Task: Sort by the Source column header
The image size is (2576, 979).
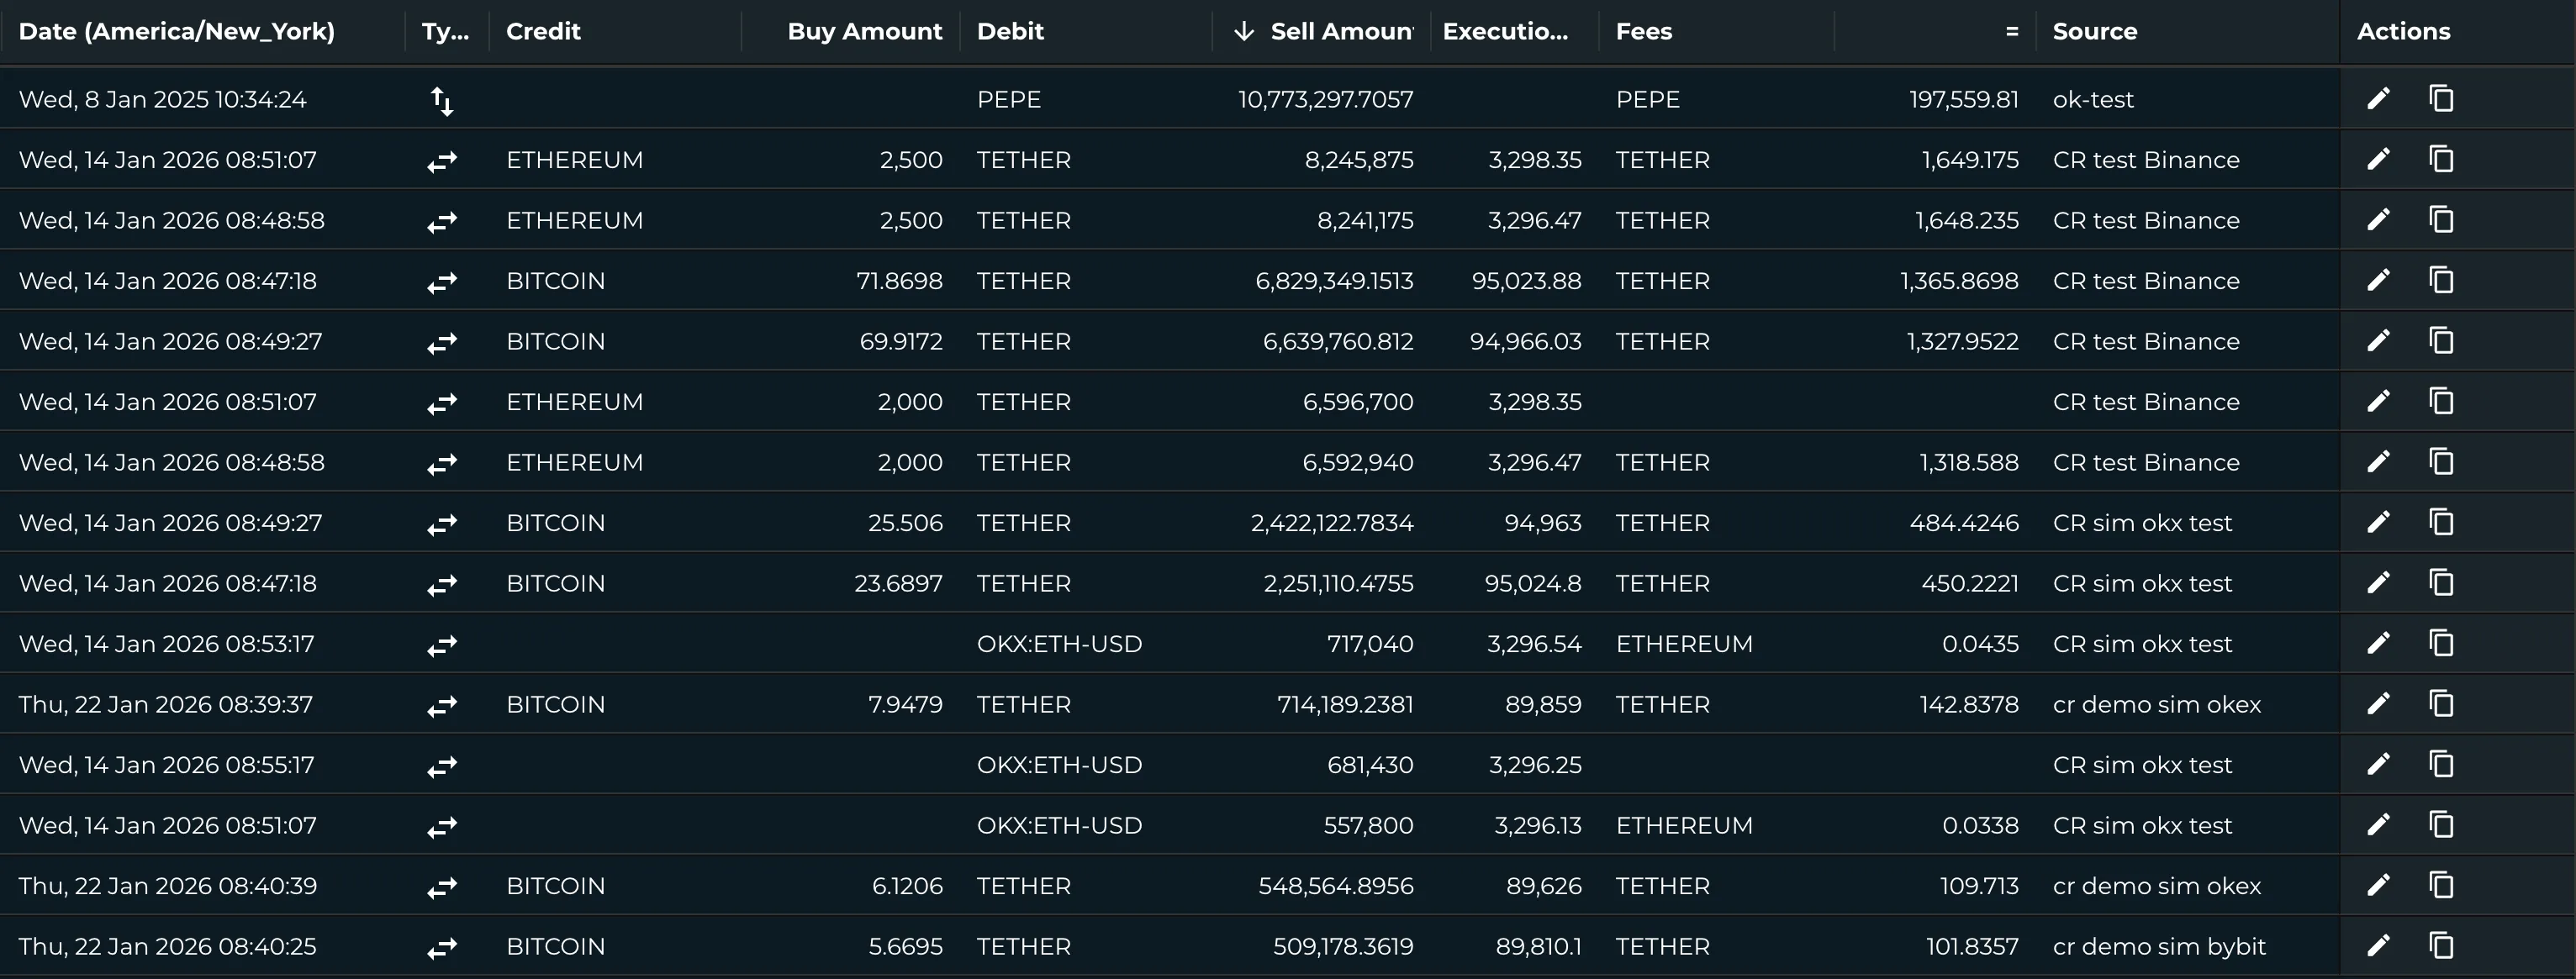Action: click(2095, 31)
